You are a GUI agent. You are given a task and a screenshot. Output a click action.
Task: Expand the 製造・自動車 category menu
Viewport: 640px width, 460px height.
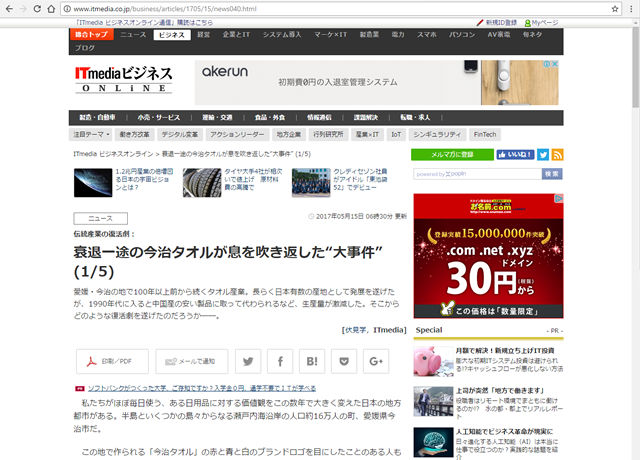(x=99, y=116)
